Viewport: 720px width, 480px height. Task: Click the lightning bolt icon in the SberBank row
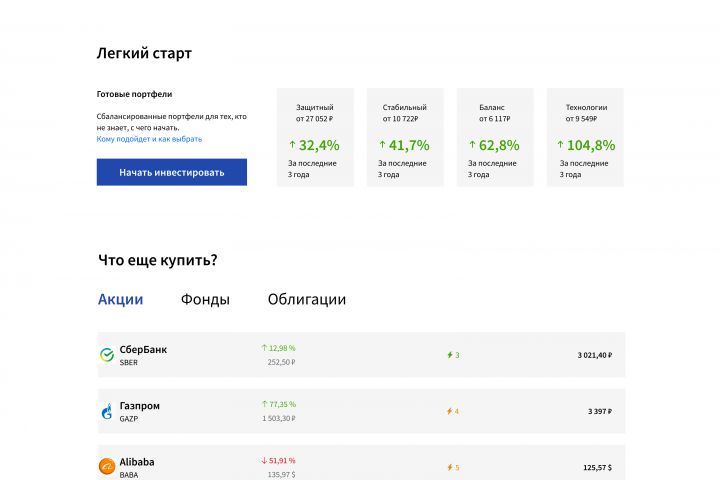[450, 355]
